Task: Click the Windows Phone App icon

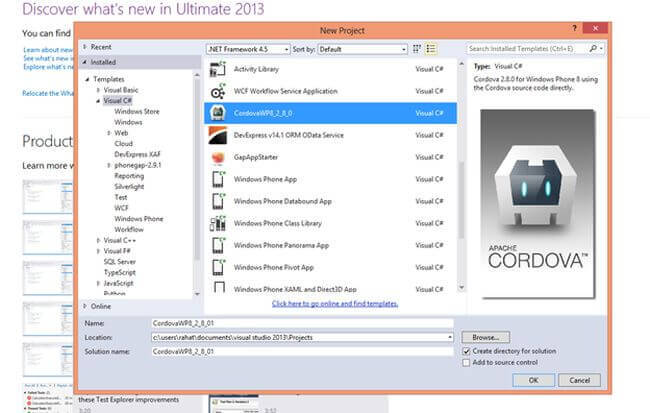Action: coord(218,179)
